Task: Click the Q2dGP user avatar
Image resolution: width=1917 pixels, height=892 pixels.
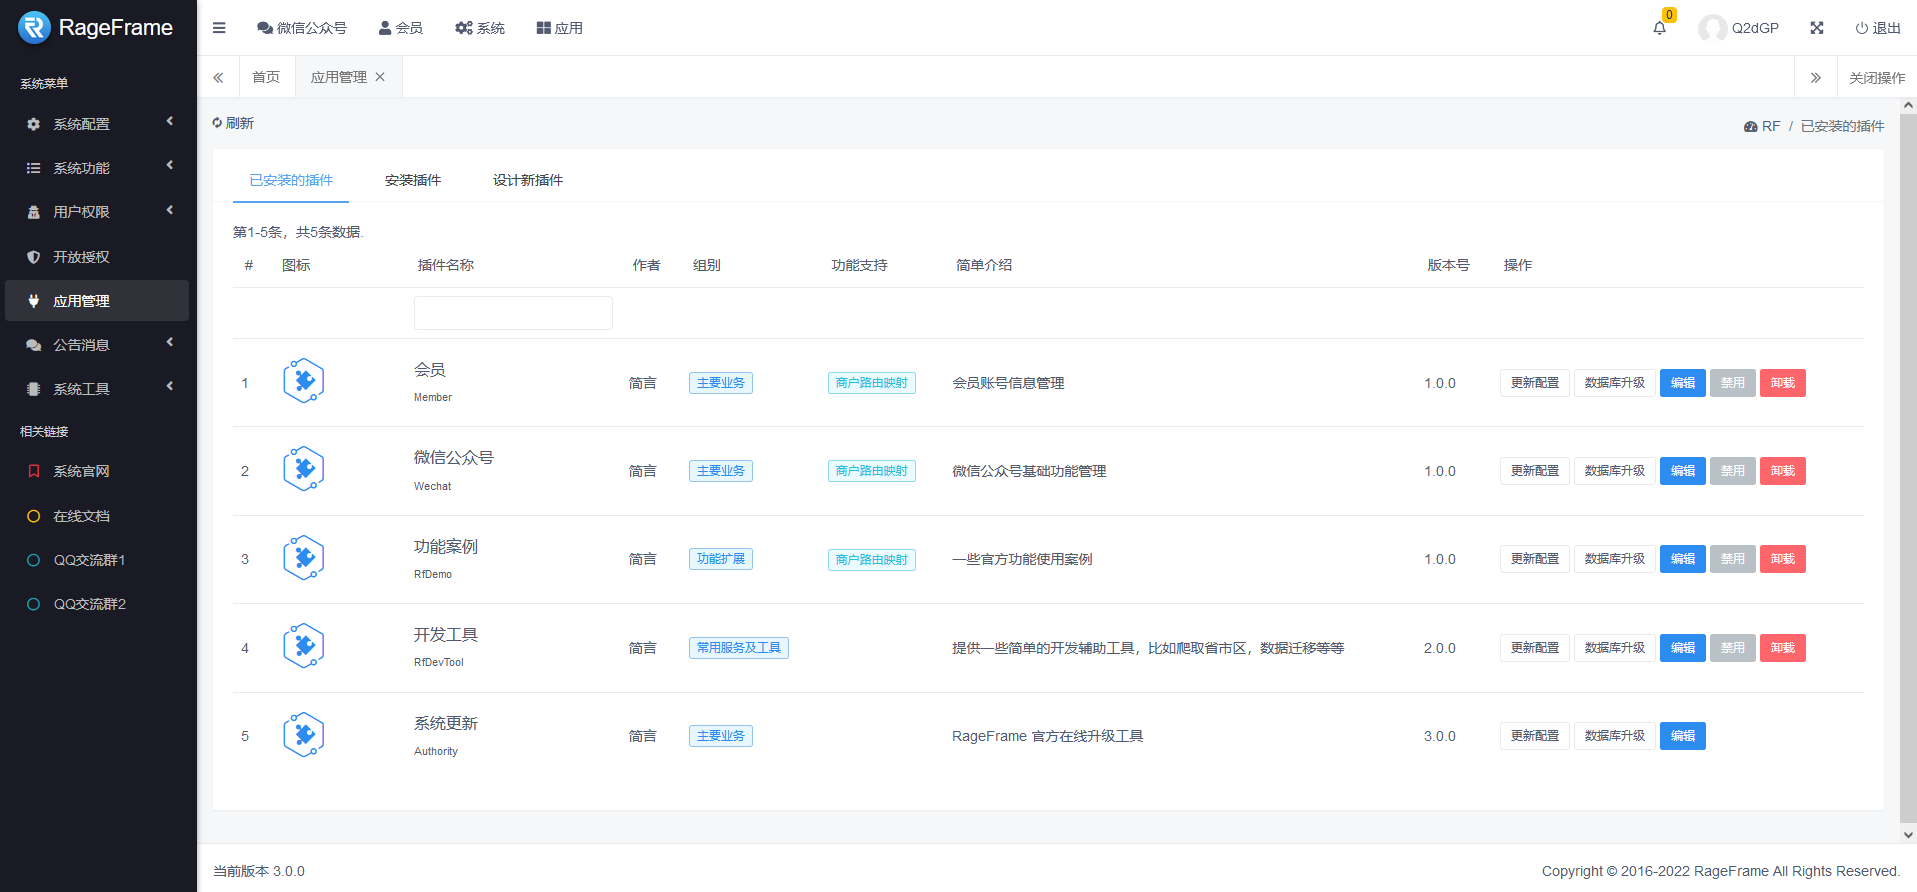Action: pyautogui.click(x=1712, y=28)
